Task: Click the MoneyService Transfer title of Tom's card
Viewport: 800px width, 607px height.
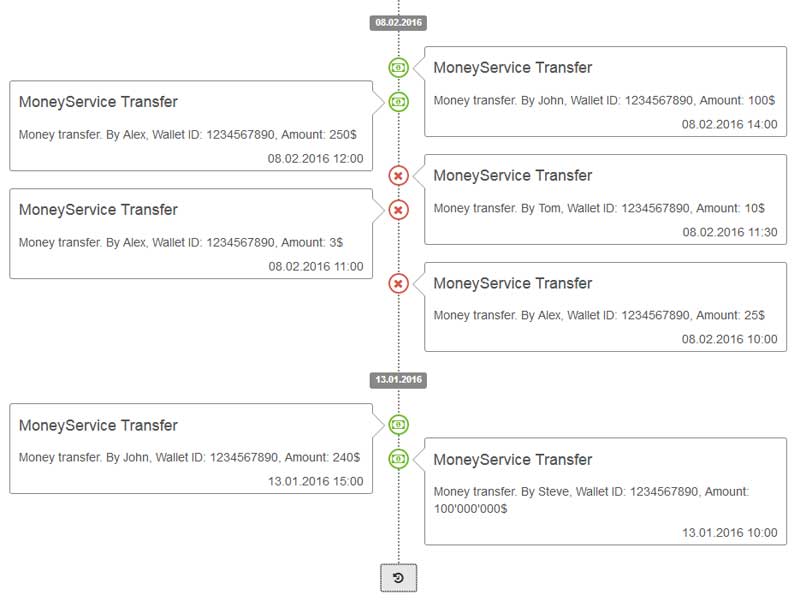Action: click(513, 175)
